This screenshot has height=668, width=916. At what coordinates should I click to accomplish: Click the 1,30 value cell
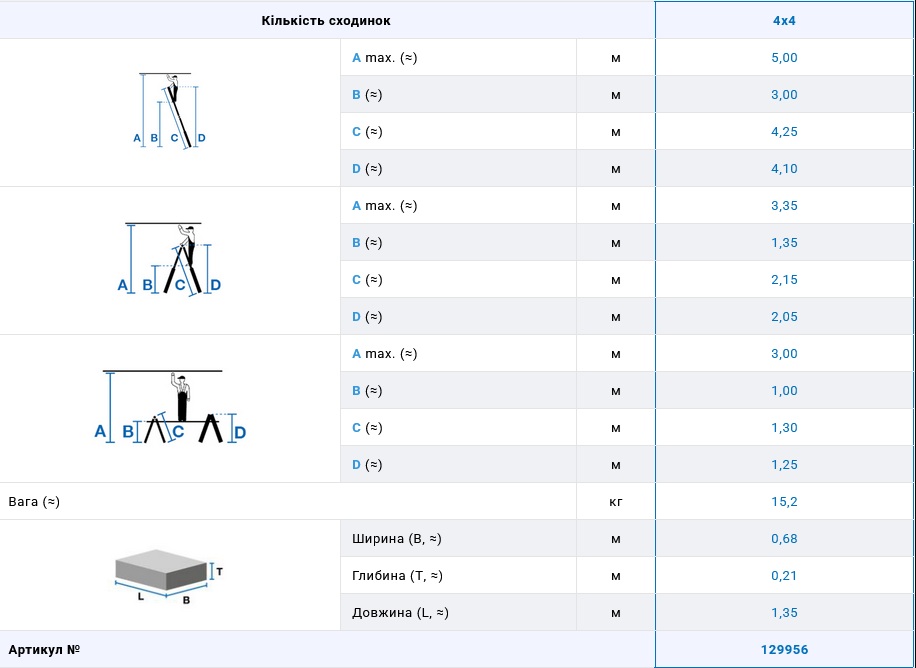coord(784,428)
